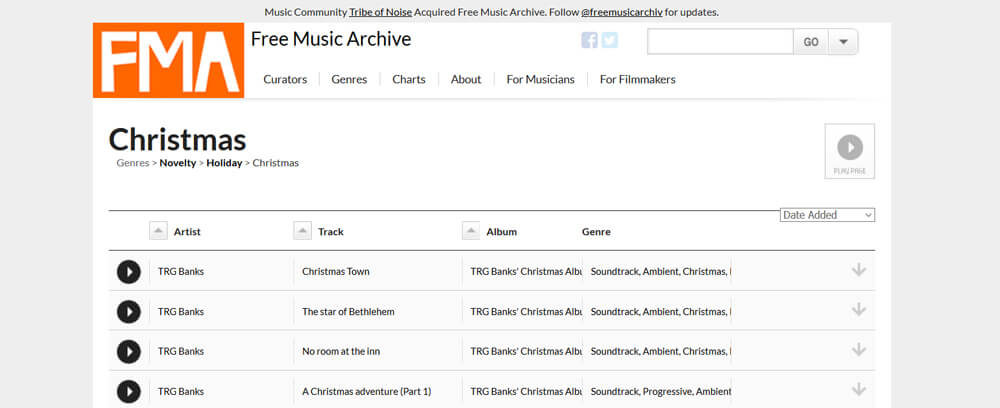Play The star of Bethlehem track
This screenshot has height=408, width=1000.
(x=129, y=312)
